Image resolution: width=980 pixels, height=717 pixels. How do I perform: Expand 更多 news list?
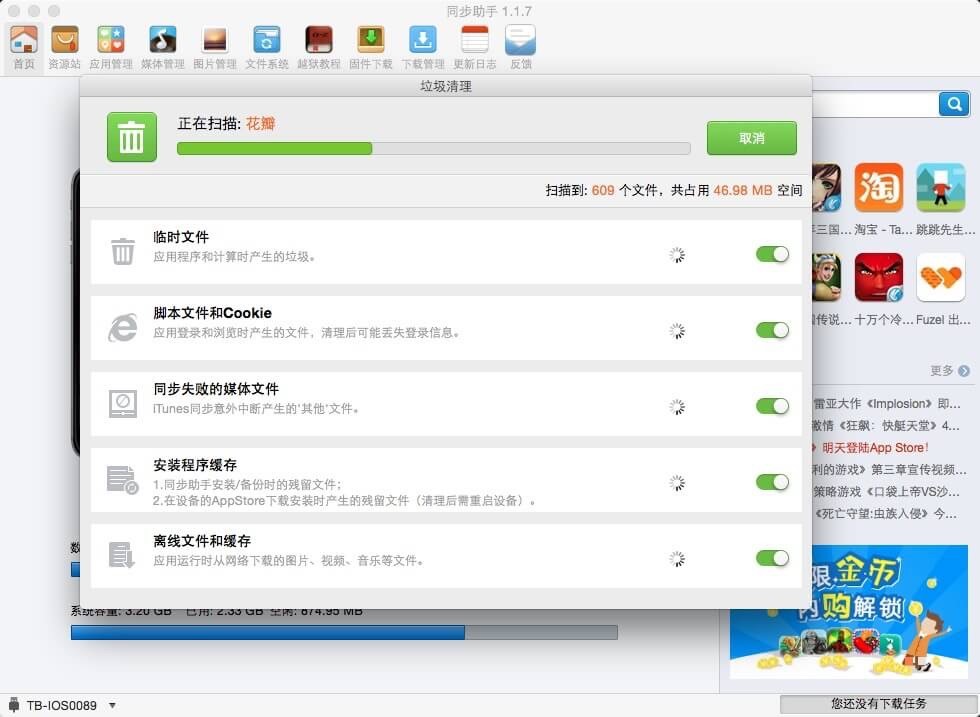949,371
